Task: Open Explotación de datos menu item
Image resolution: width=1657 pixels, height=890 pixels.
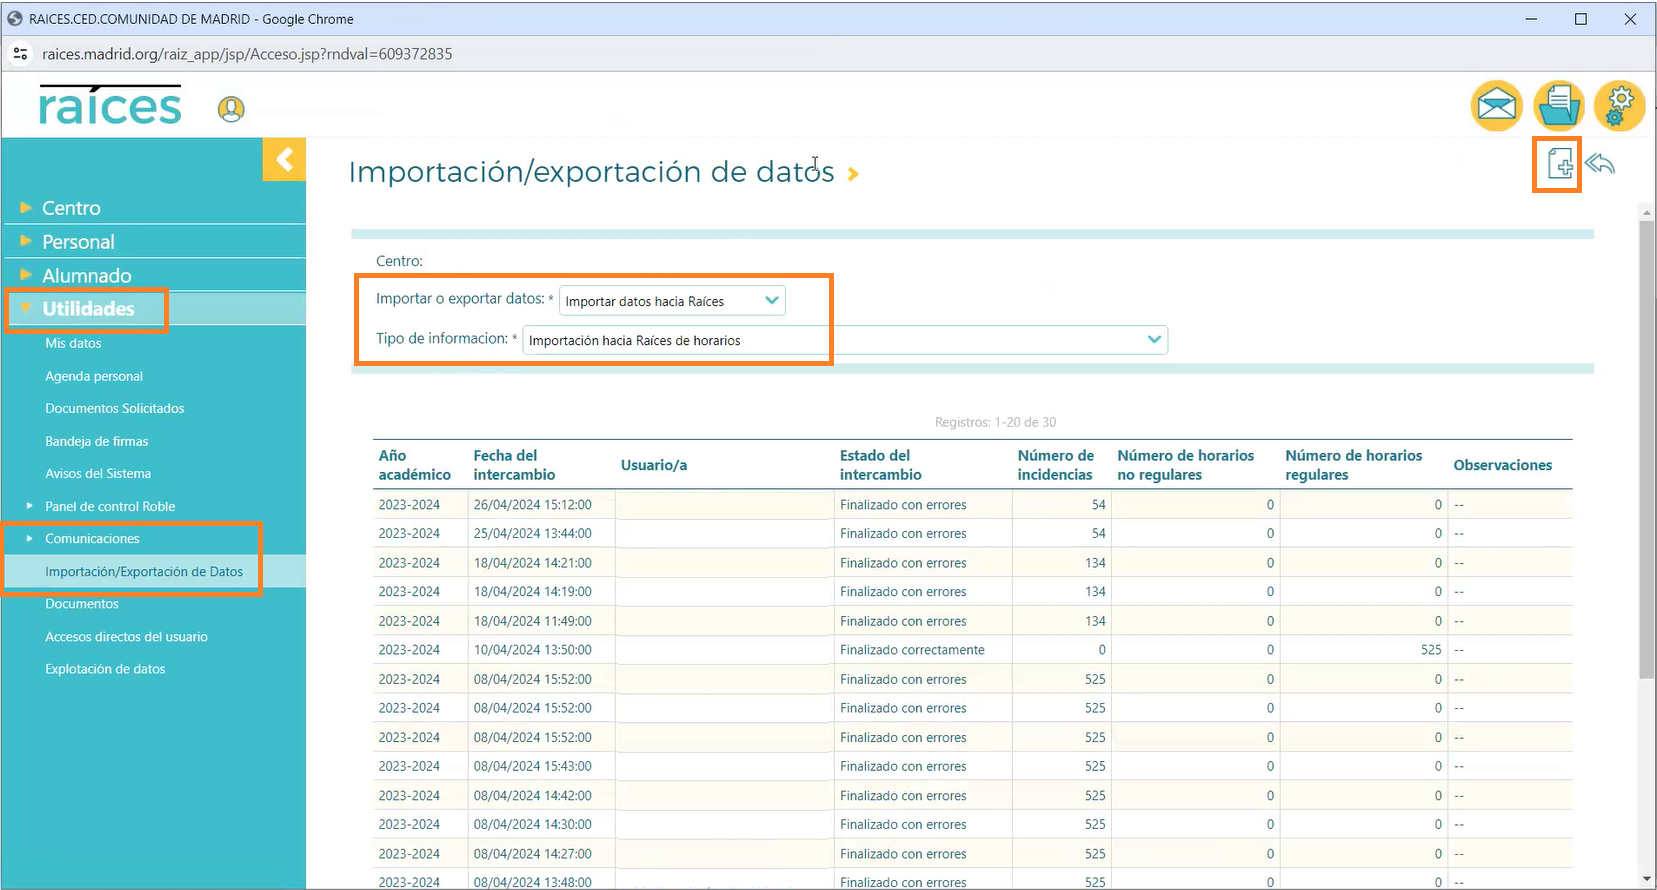Action: 105,668
